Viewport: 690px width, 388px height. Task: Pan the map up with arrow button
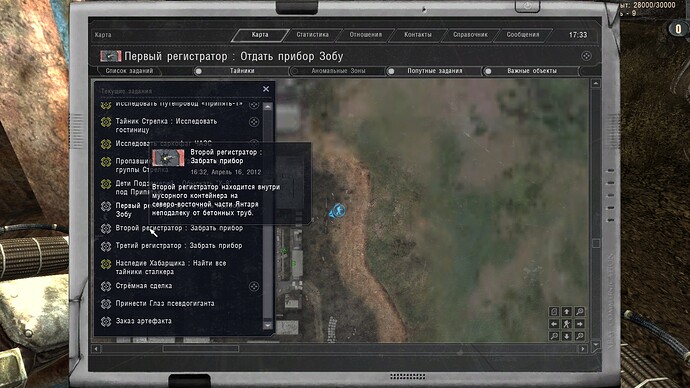click(567, 311)
